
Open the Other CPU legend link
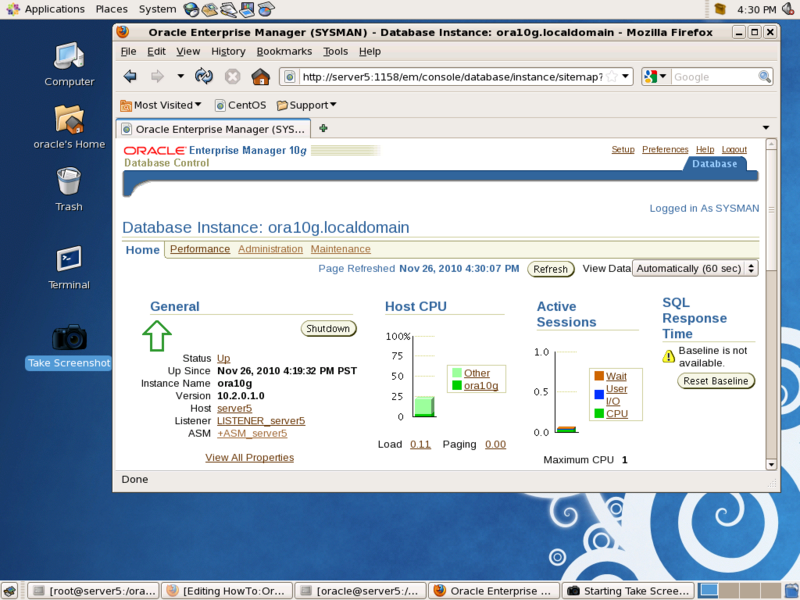[477, 373]
